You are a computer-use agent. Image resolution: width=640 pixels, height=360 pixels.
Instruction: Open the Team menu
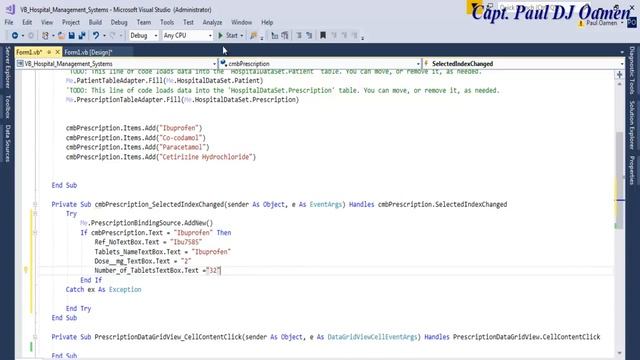(x=144, y=22)
